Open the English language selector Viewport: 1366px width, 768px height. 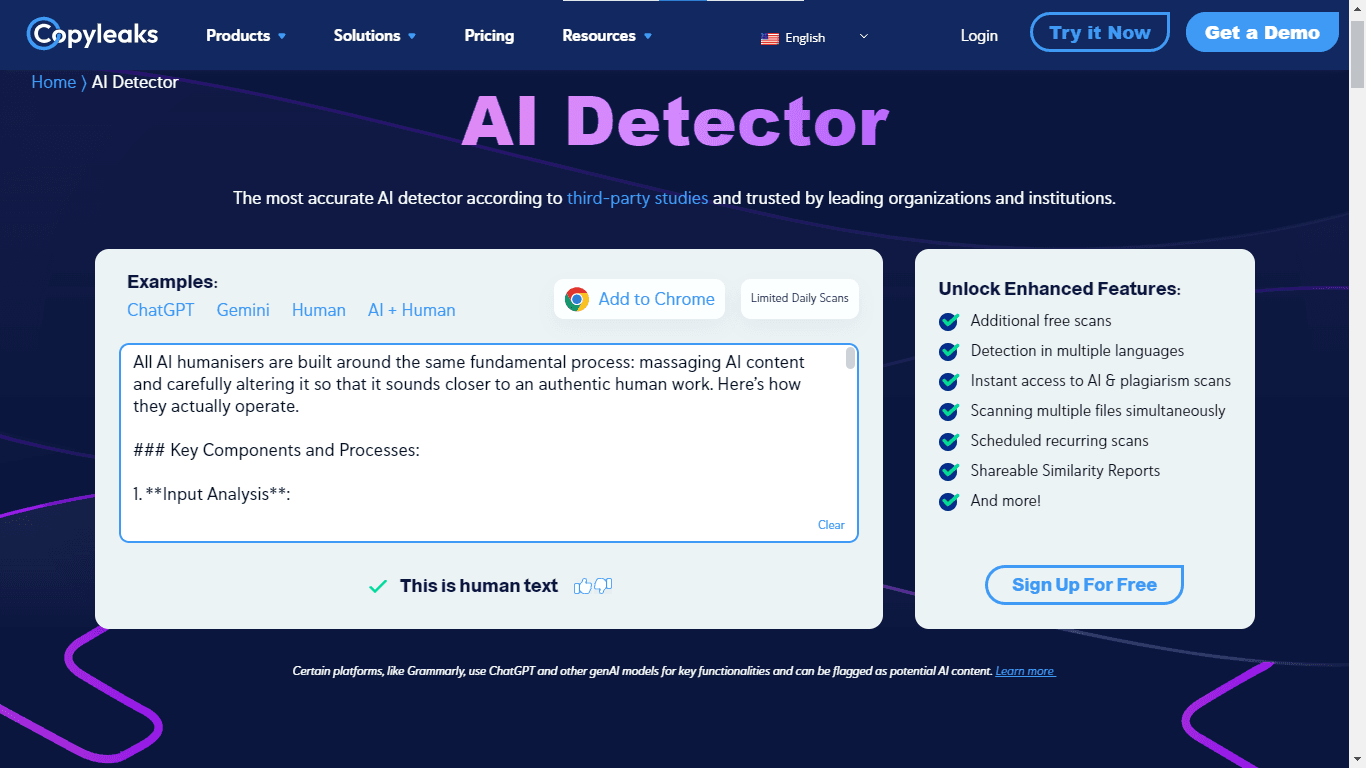tap(815, 38)
